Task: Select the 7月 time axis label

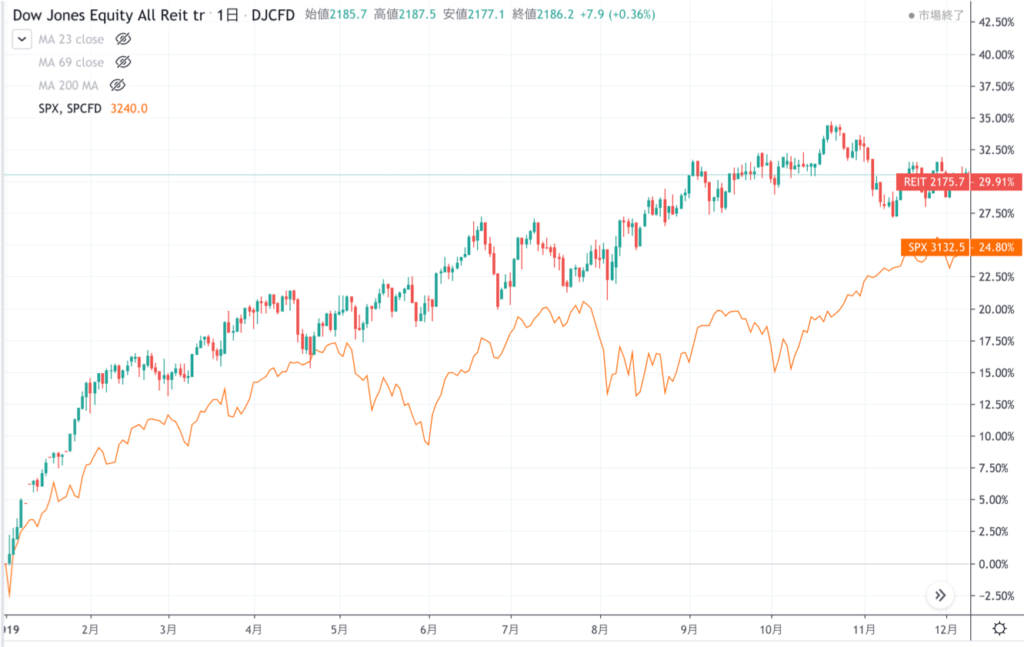Action: click(x=510, y=629)
